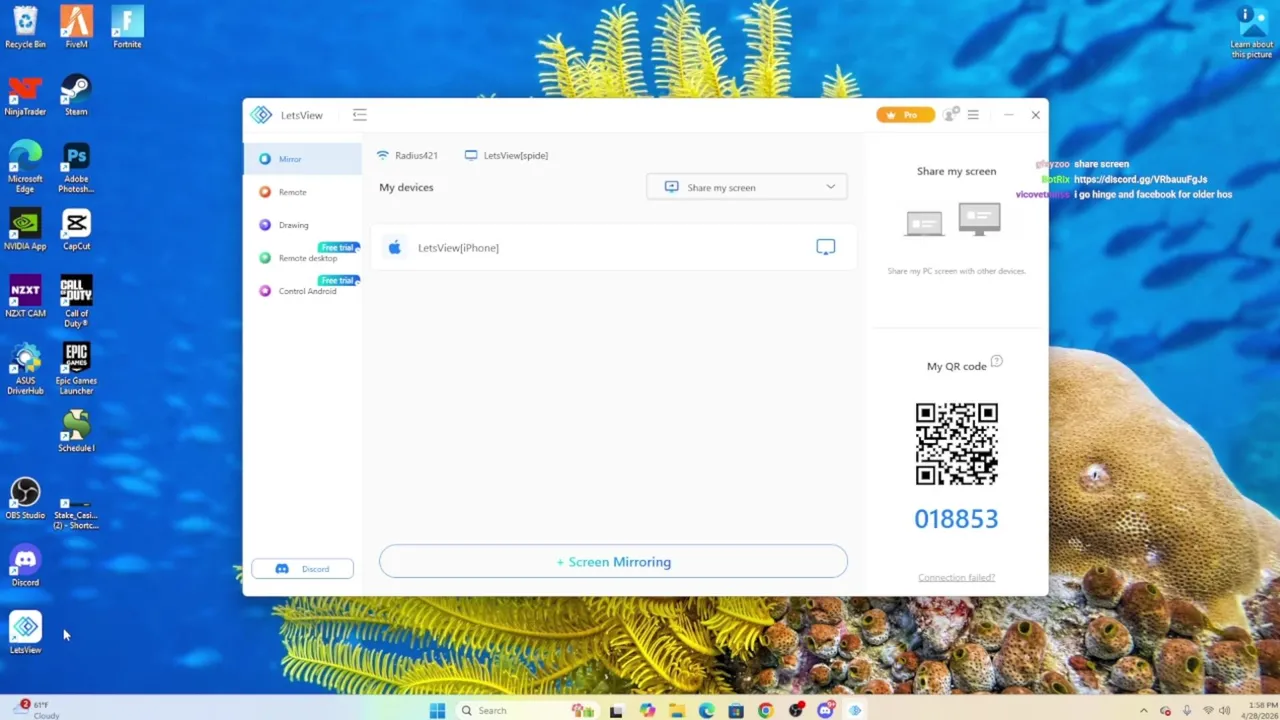The width and height of the screenshot is (1280, 720).
Task: Click Learn about this picture icon
Action: [x=1252, y=31]
